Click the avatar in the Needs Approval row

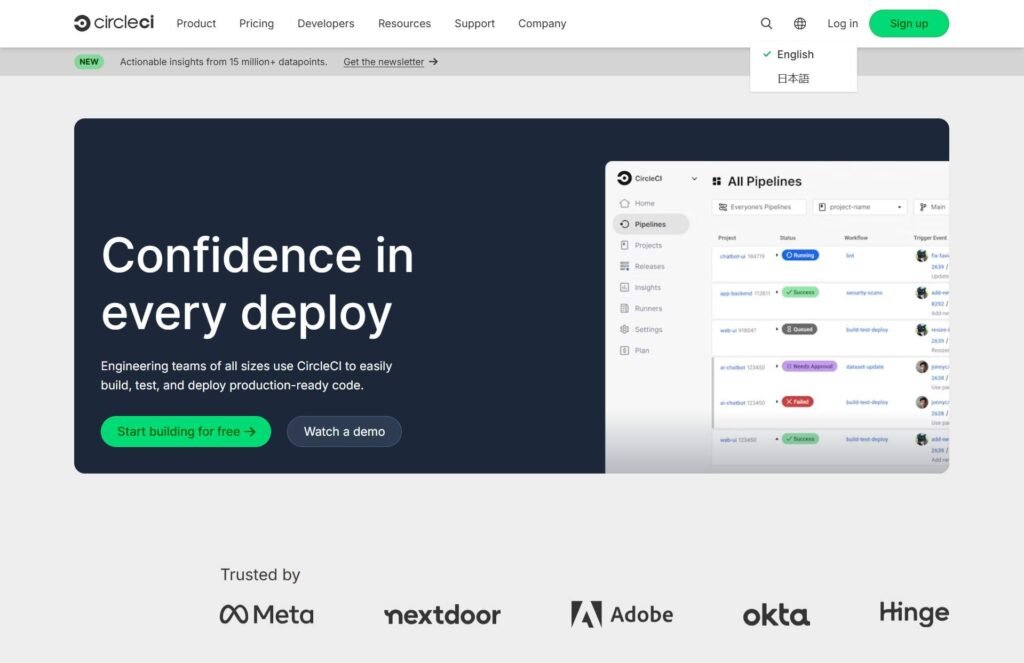tap(921, 367)
